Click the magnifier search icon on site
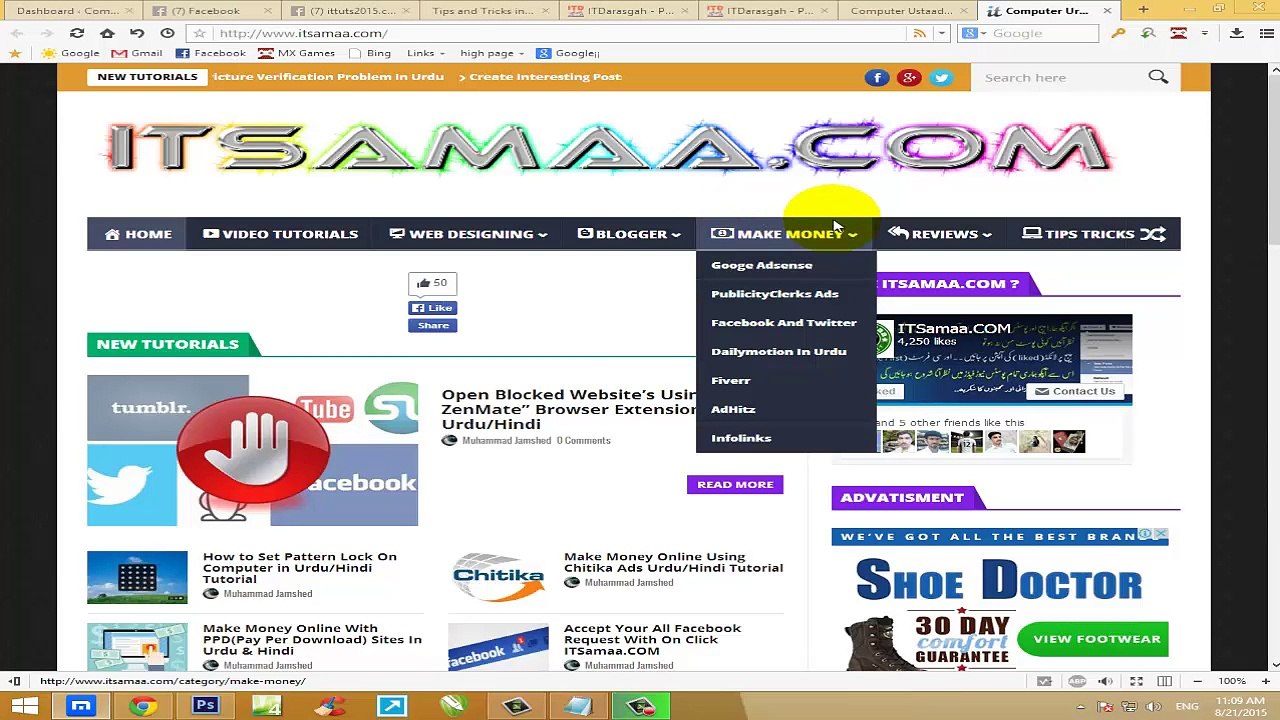1280x720 pixels. pos(1158,77)
